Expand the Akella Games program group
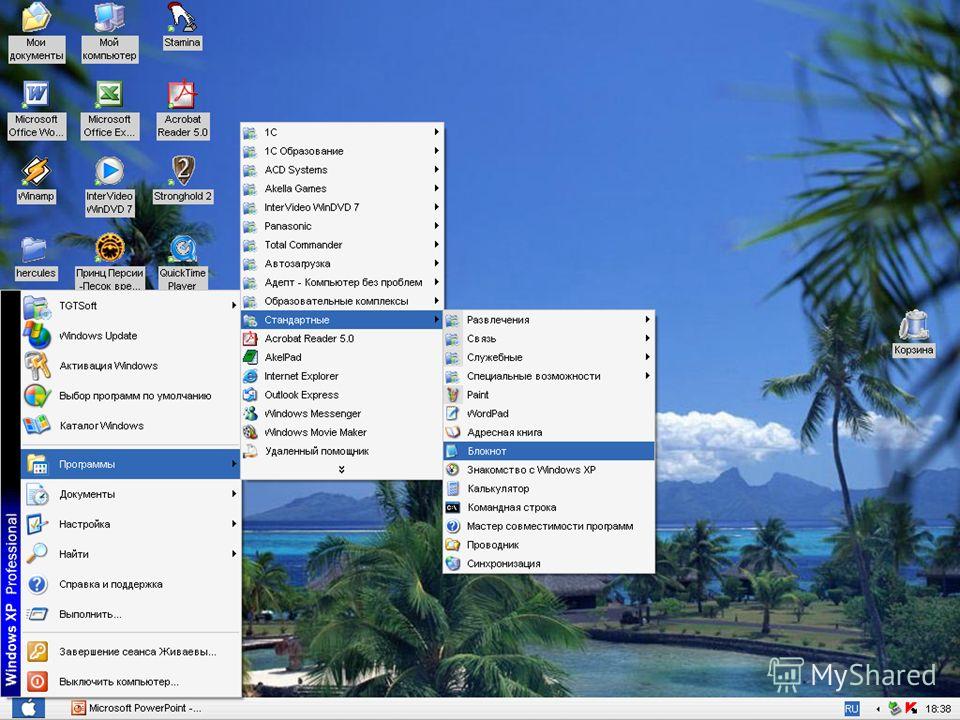 coord(342,189)
